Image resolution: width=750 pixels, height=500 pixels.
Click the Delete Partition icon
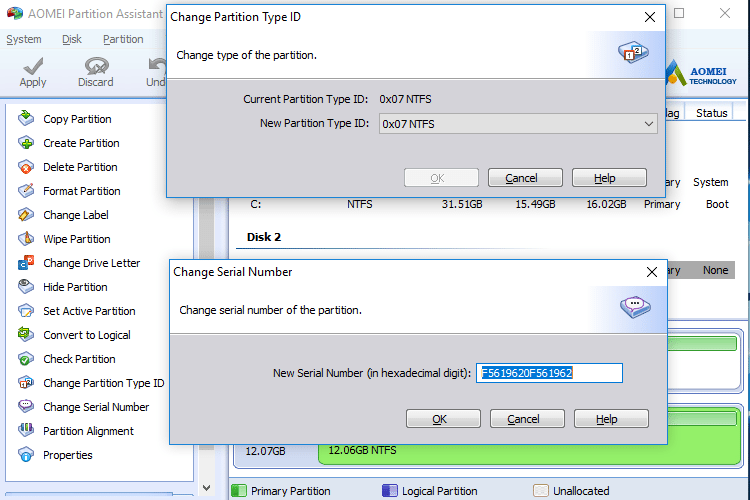click(26, 167)
